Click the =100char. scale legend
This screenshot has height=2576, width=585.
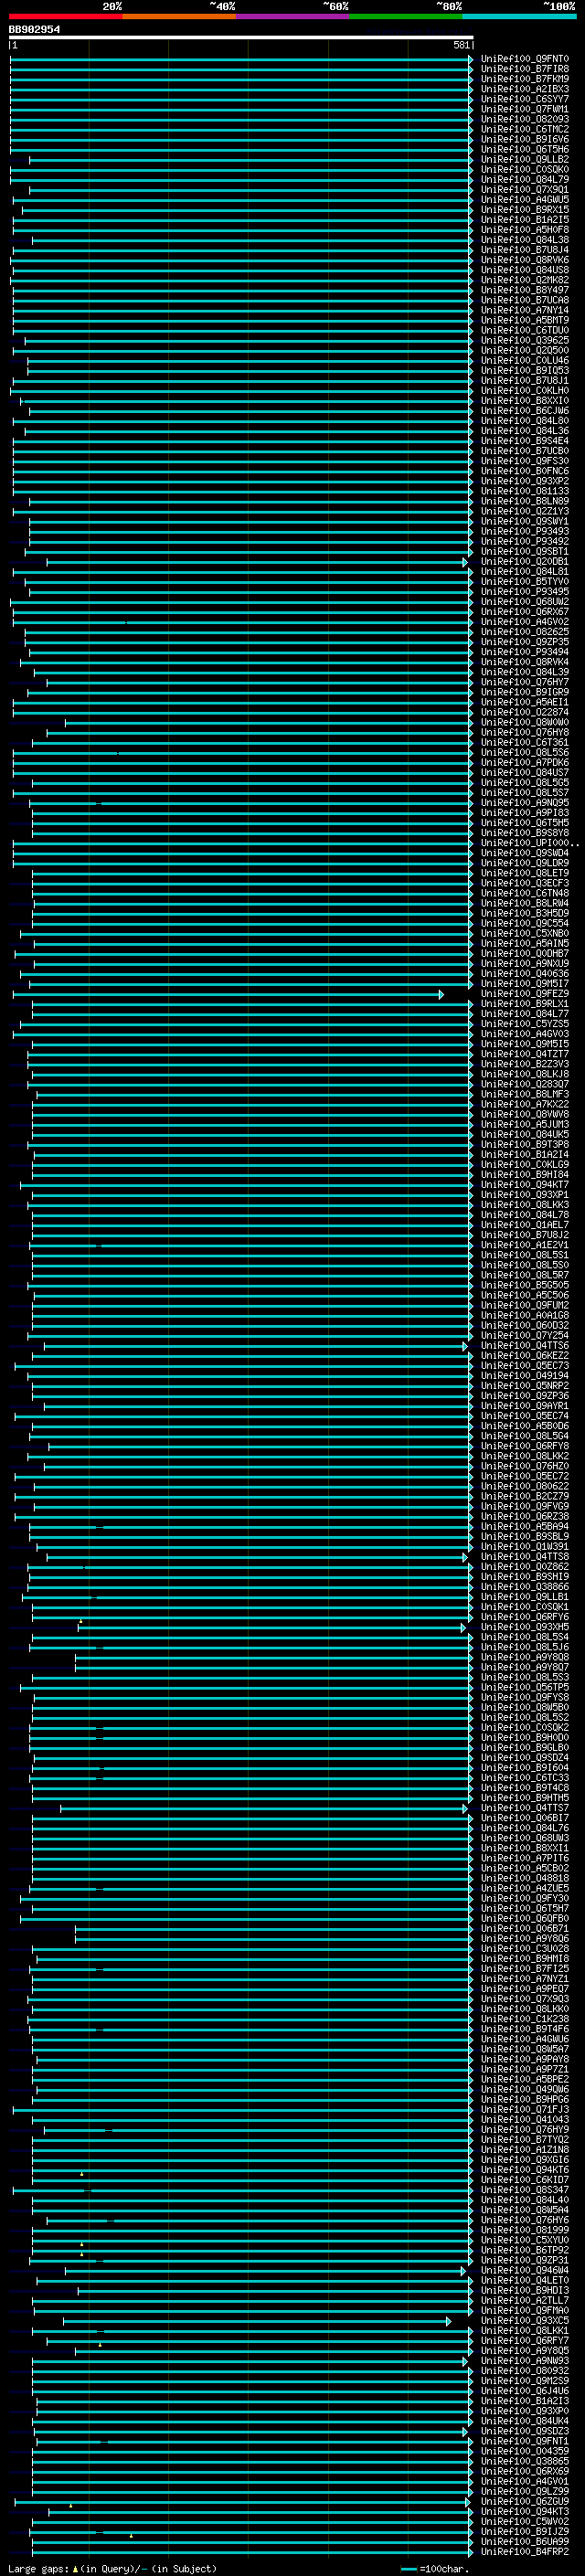(442, 2569)
